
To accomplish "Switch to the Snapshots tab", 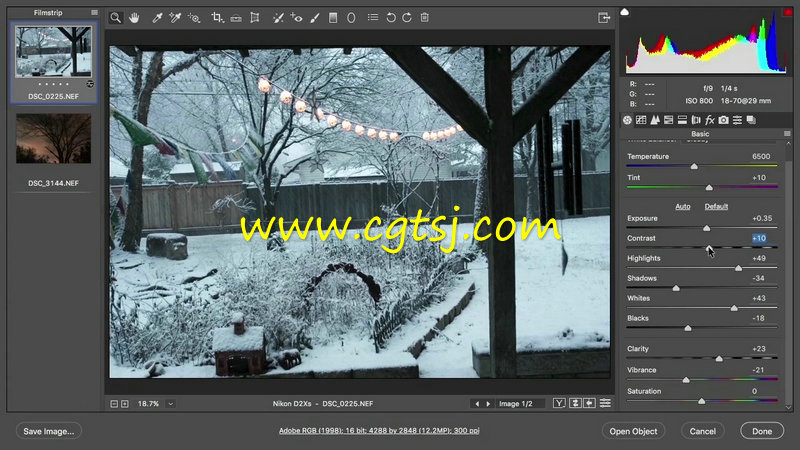I will (x=751, y=120).
